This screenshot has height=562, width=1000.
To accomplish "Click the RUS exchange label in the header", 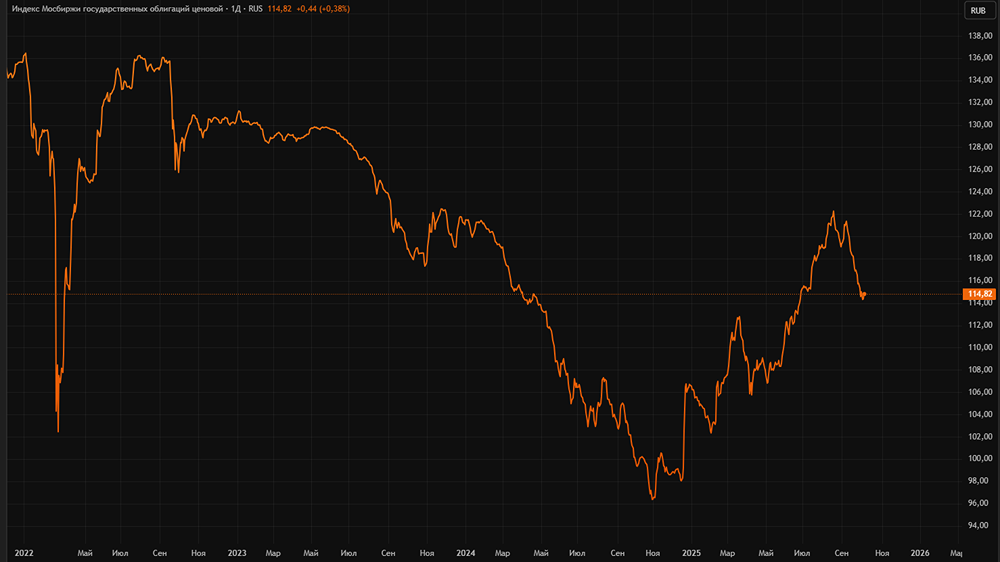I will pos(255,9).
